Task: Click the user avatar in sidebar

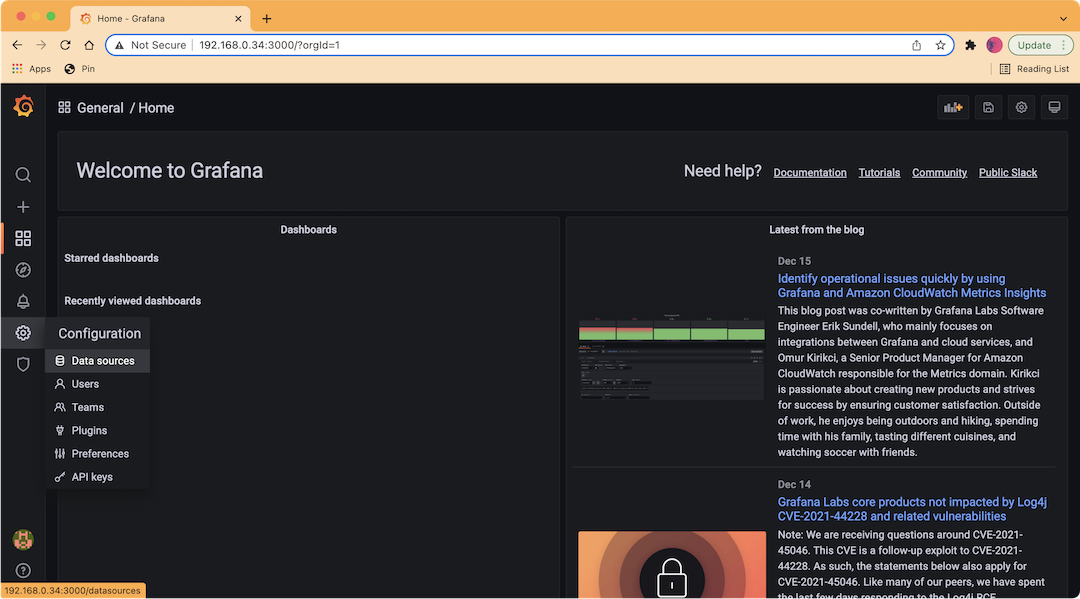Action: [23, 540]
